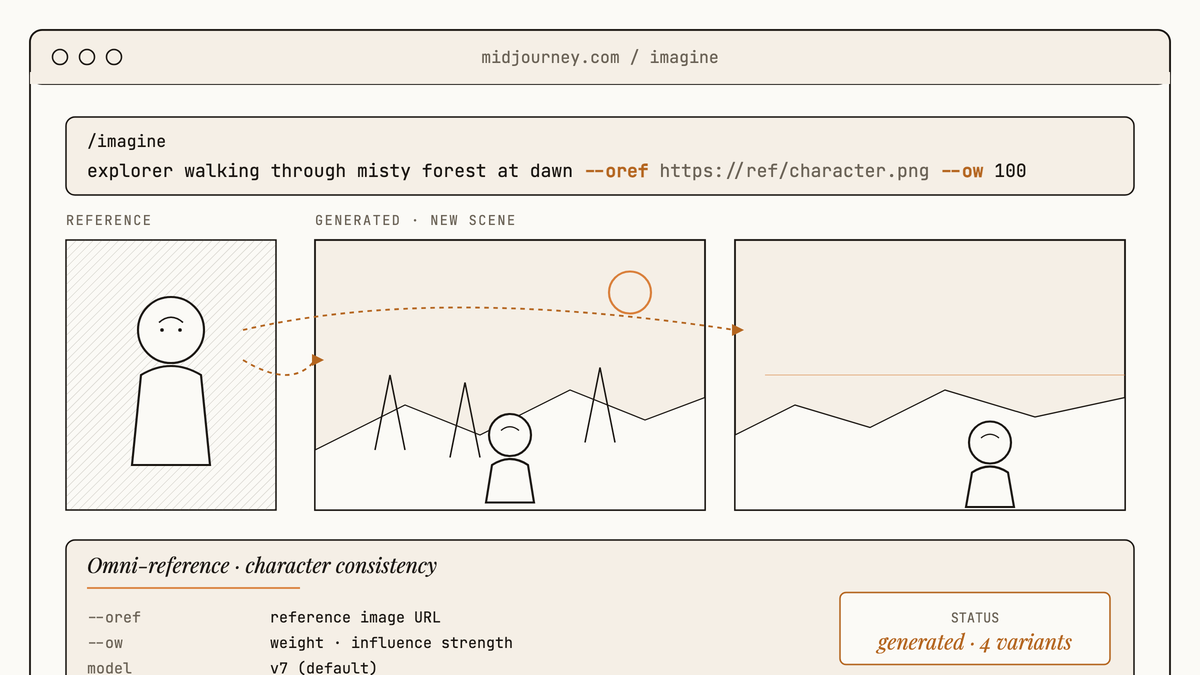
Task: Click the weight · influence strength description
Action: tap(391, 643)
